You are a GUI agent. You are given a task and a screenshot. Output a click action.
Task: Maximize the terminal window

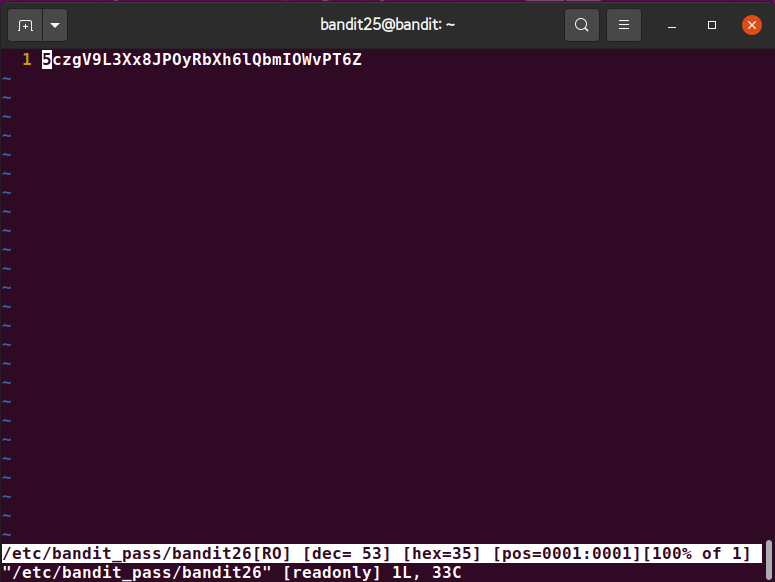coord(712,25)
